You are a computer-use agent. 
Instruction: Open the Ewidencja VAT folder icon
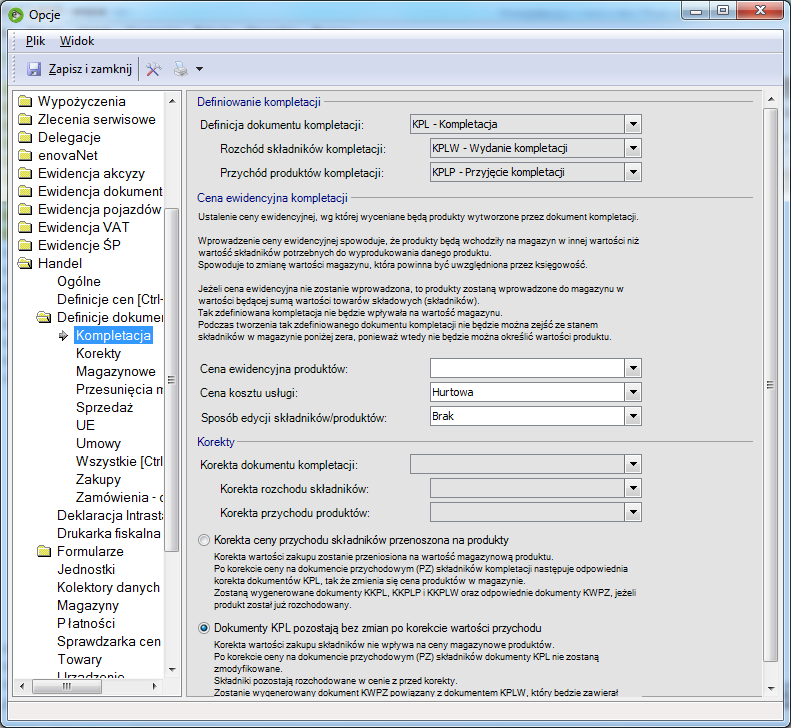tap(25, 228)
